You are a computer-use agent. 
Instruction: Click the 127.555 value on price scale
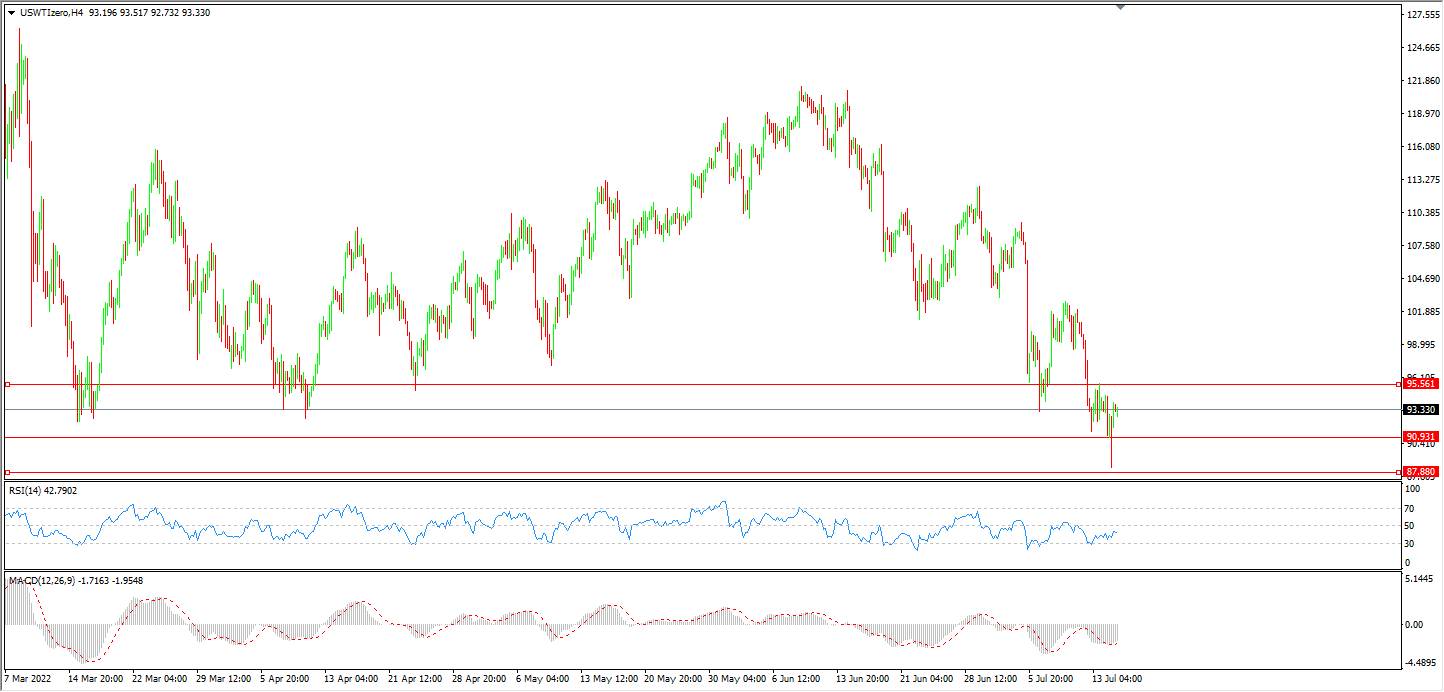1421,16
